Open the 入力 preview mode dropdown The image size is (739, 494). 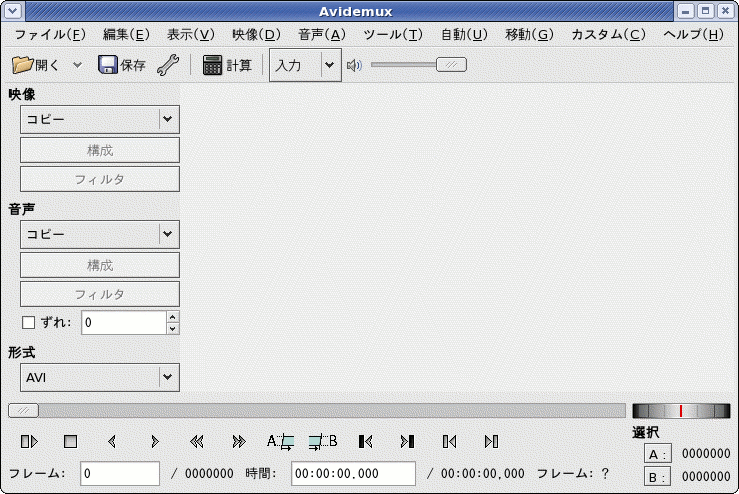tap(305, 65)
